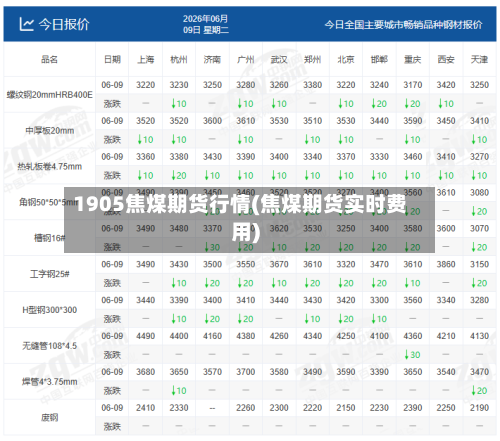Click the 涨跌 label in 螺纹钢 row
The height and width of the screenshot is (441, 500).
pos(112,104)
